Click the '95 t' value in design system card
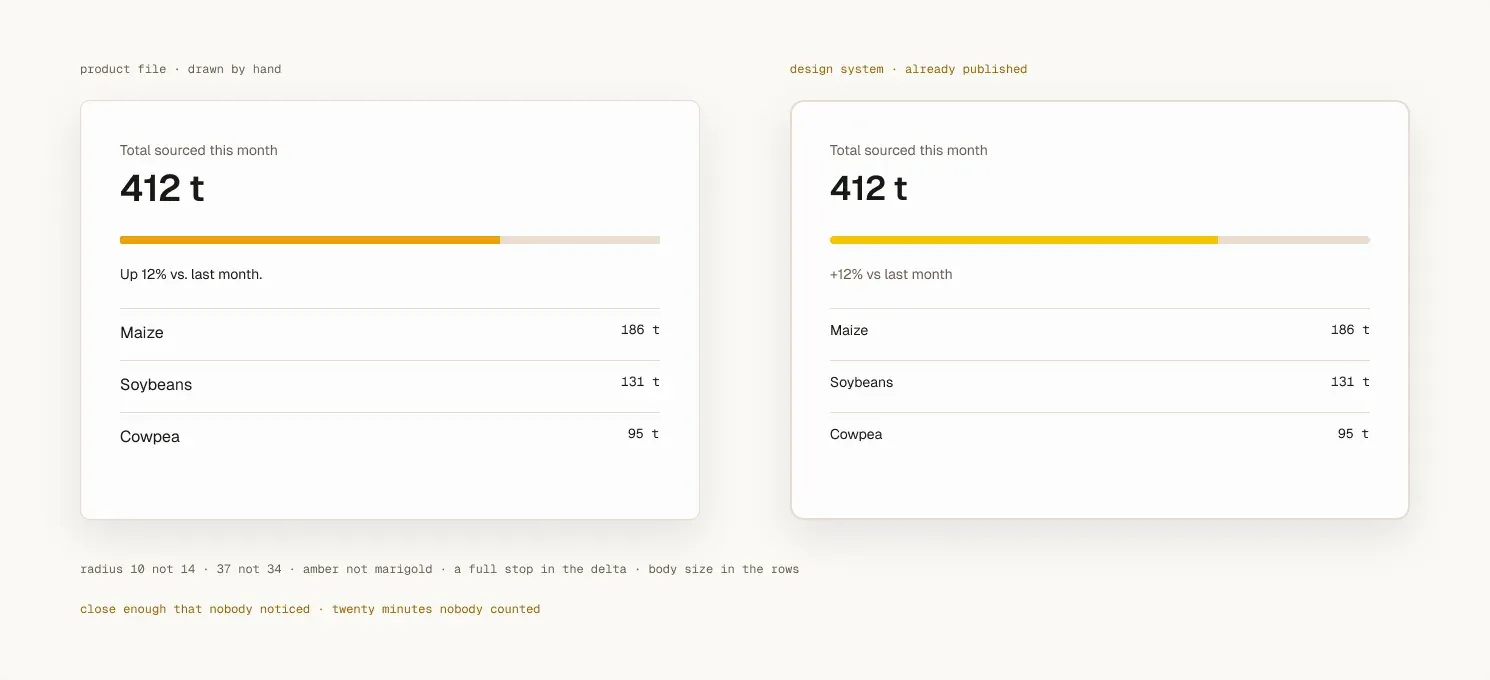1490x680 pixels. pos(1353,434)
